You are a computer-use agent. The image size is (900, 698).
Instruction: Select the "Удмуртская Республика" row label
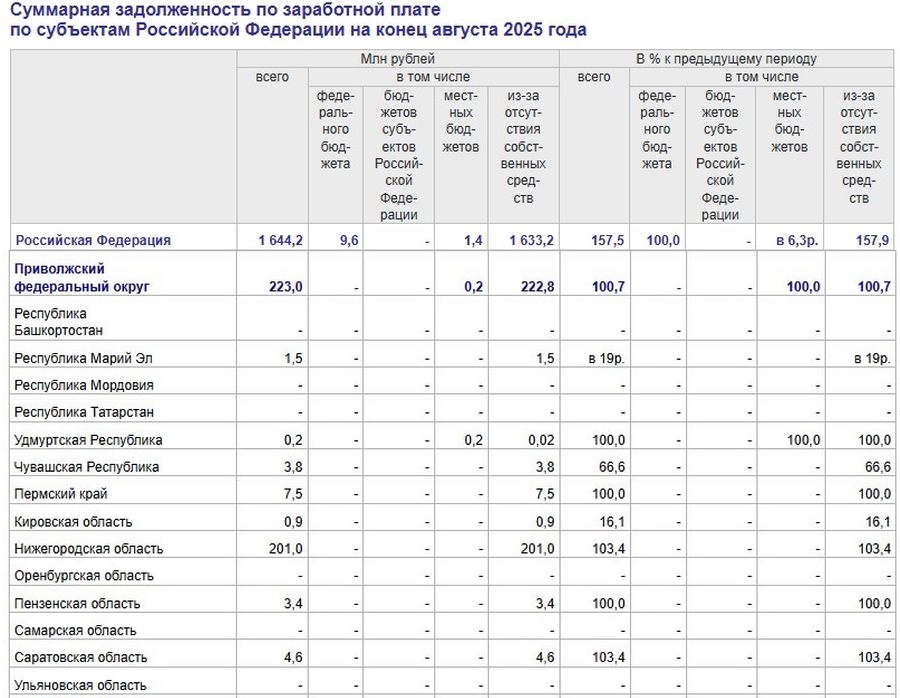pyautogui.click(x=88, y=440)
